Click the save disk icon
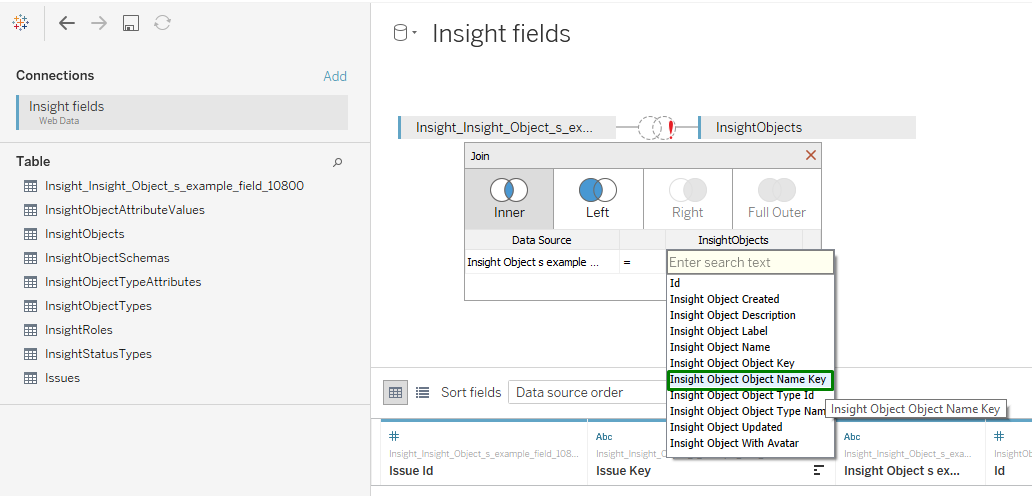This screenshot has height=496, width=1032. [130, 23]
